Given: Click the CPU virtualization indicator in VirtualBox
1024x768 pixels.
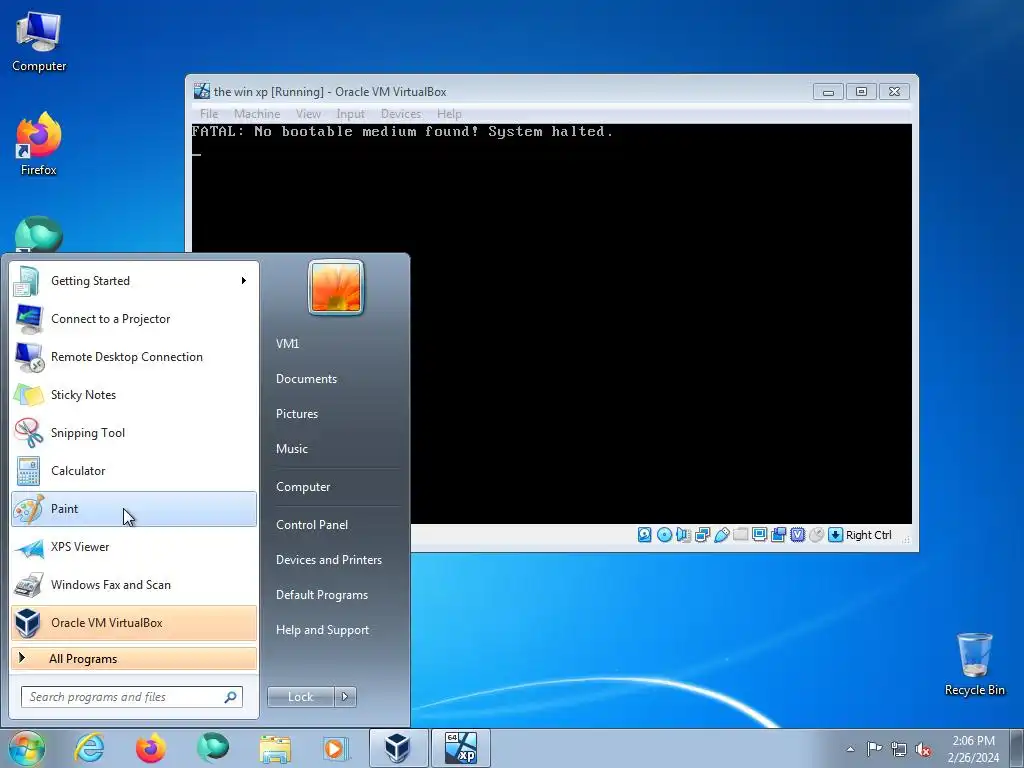Looking at the screenshot, I should point(797,535).
